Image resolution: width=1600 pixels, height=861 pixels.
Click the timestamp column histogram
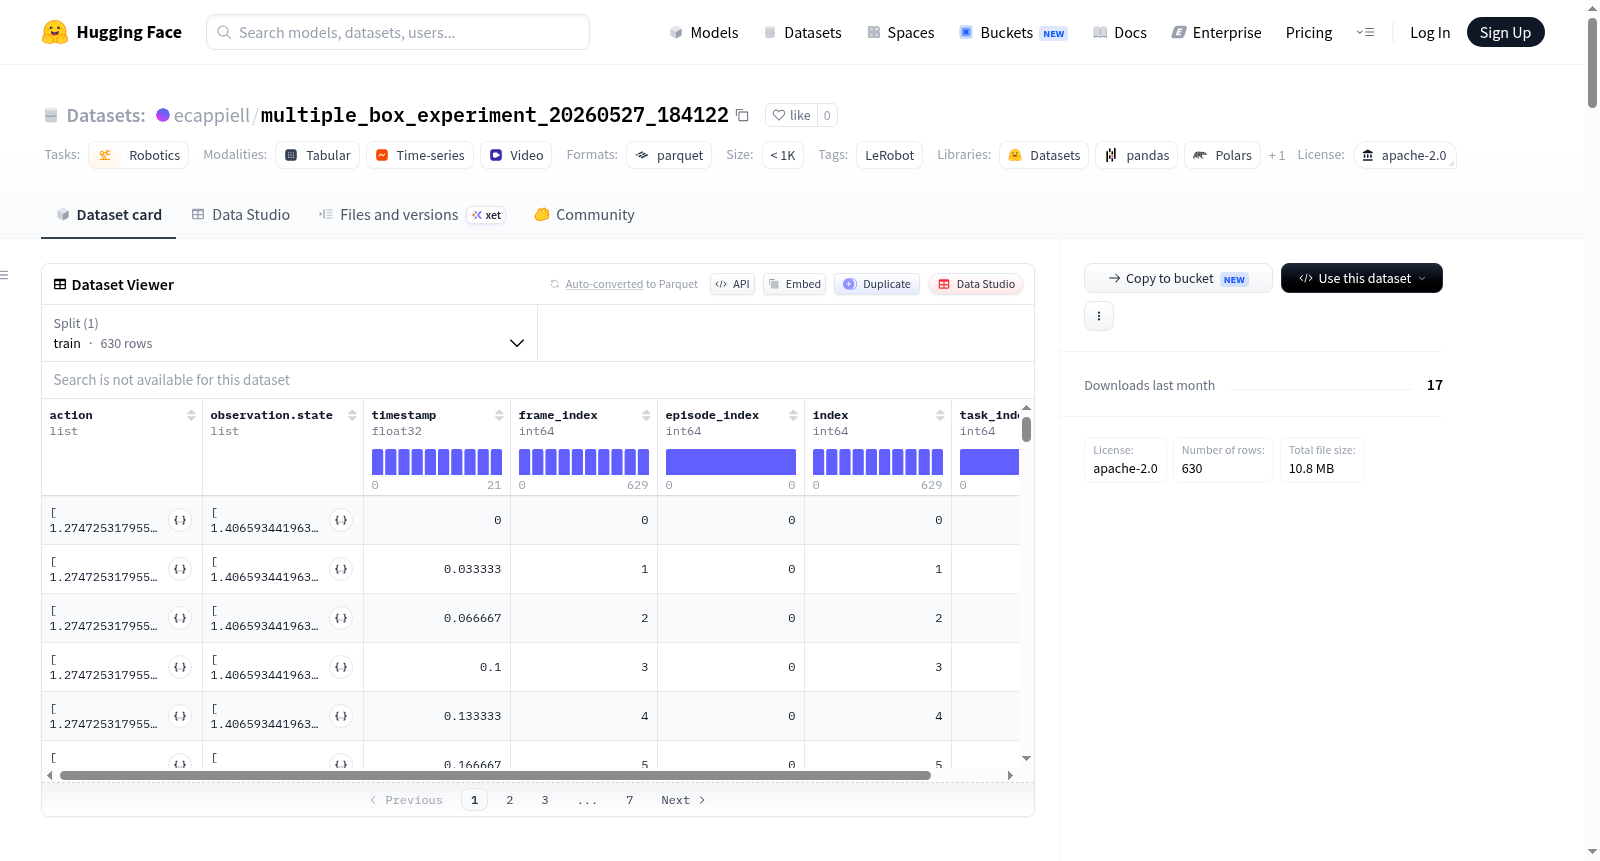[437, 462]
